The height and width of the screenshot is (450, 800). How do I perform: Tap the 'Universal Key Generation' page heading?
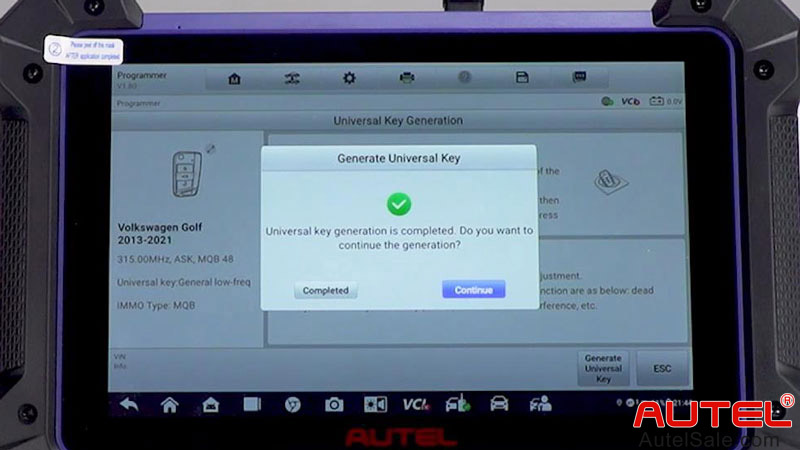click(x=398, y=120)
